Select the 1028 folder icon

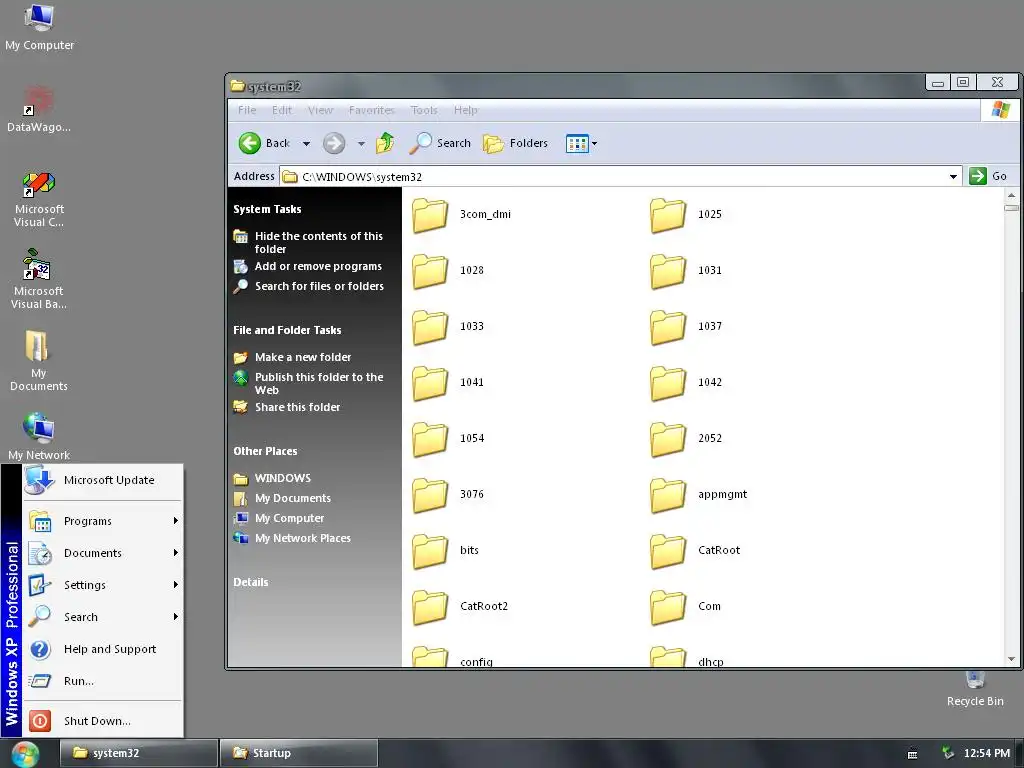tap(430, 272)
